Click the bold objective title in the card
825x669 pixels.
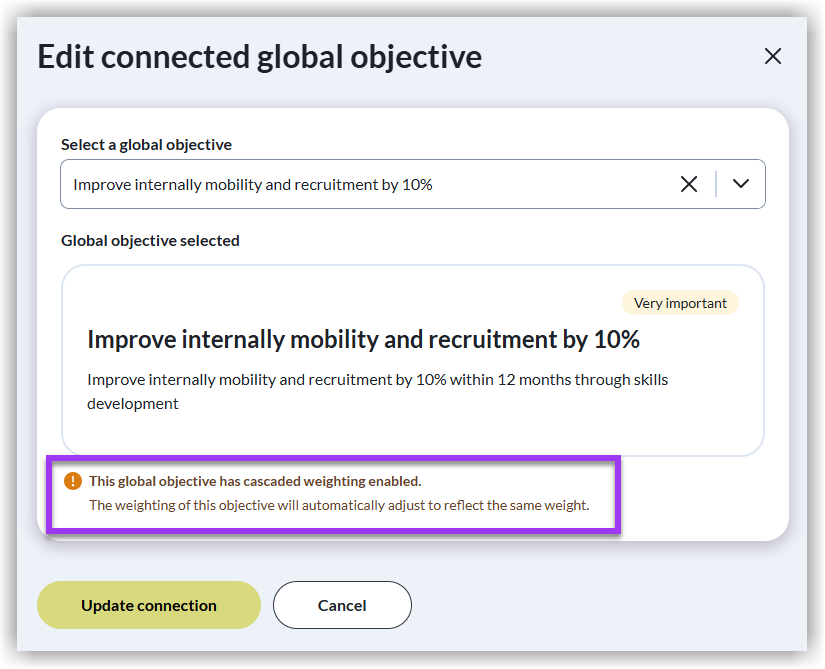[363, 340]
